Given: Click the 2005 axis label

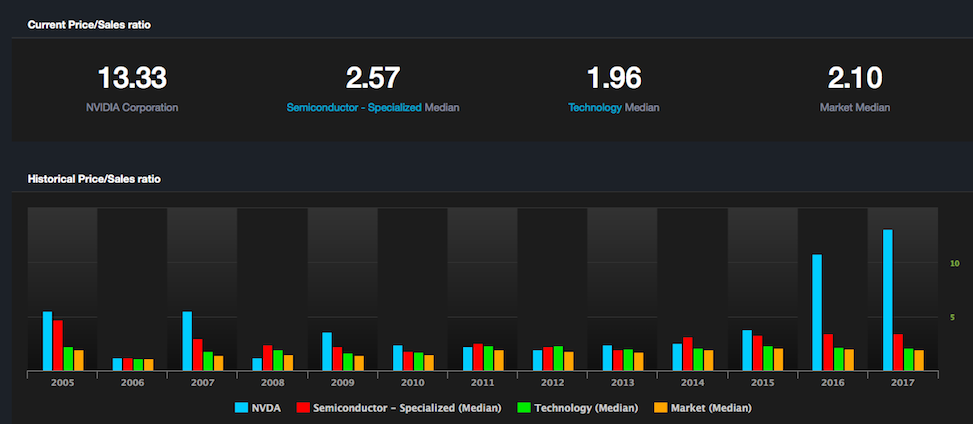Looking at the screenshot, I should [63, 383].
